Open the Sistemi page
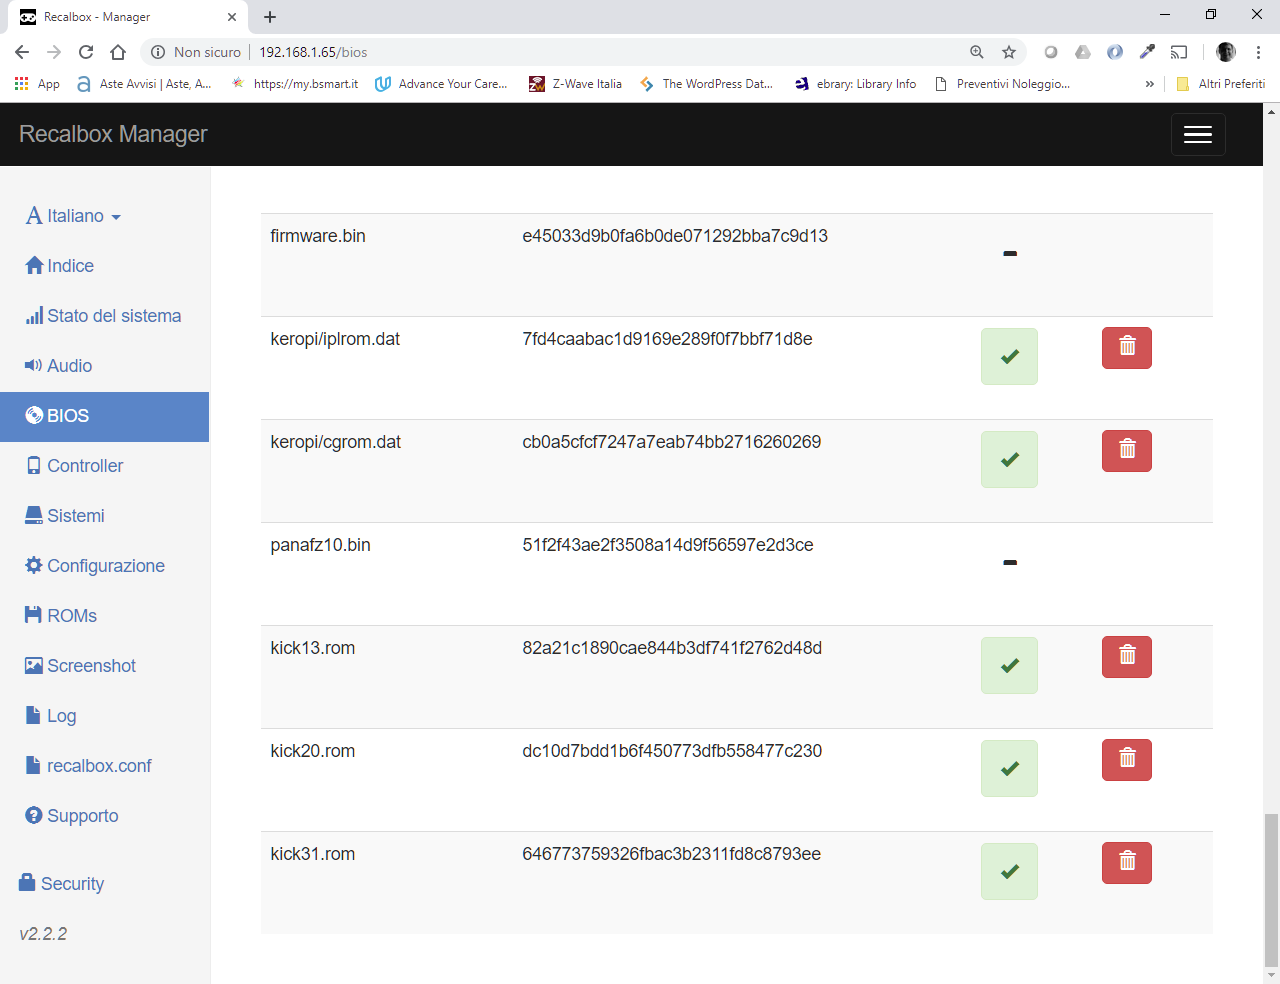1280x984 pixels. click(x=65, y=516)
